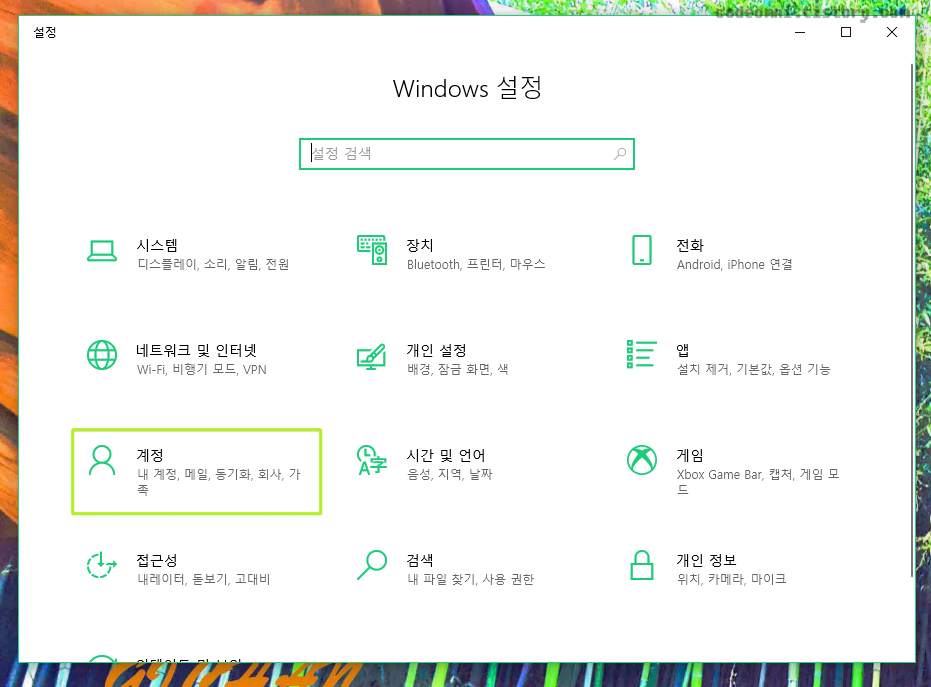Click the 게임 title text
The width and height of the screenshot is (931, 687).
tap(690, 455)
